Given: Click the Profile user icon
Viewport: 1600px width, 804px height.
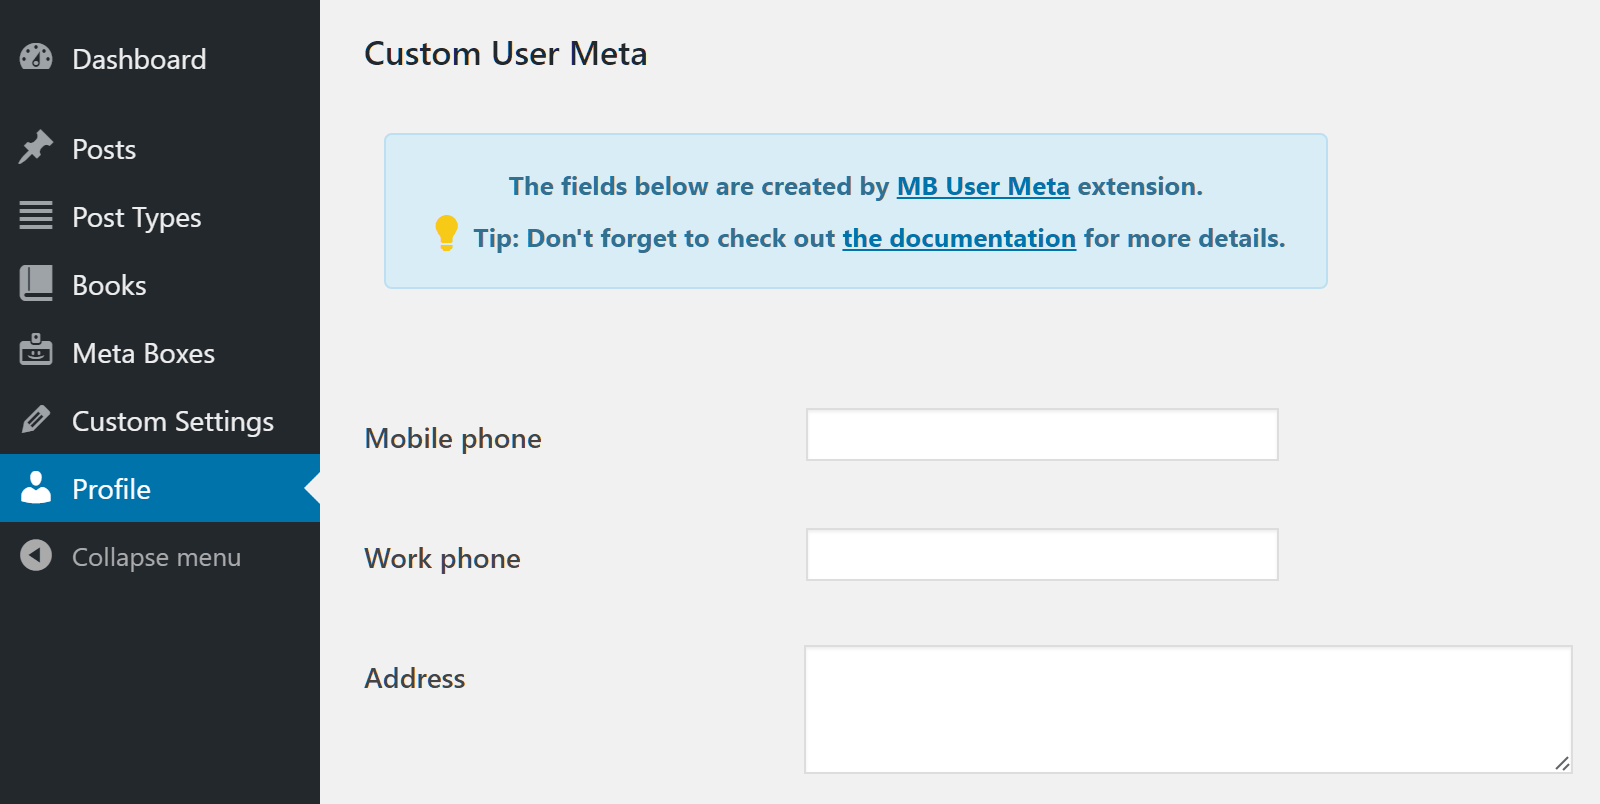Looking at the screenshot, I should click(x=36, y=488).
